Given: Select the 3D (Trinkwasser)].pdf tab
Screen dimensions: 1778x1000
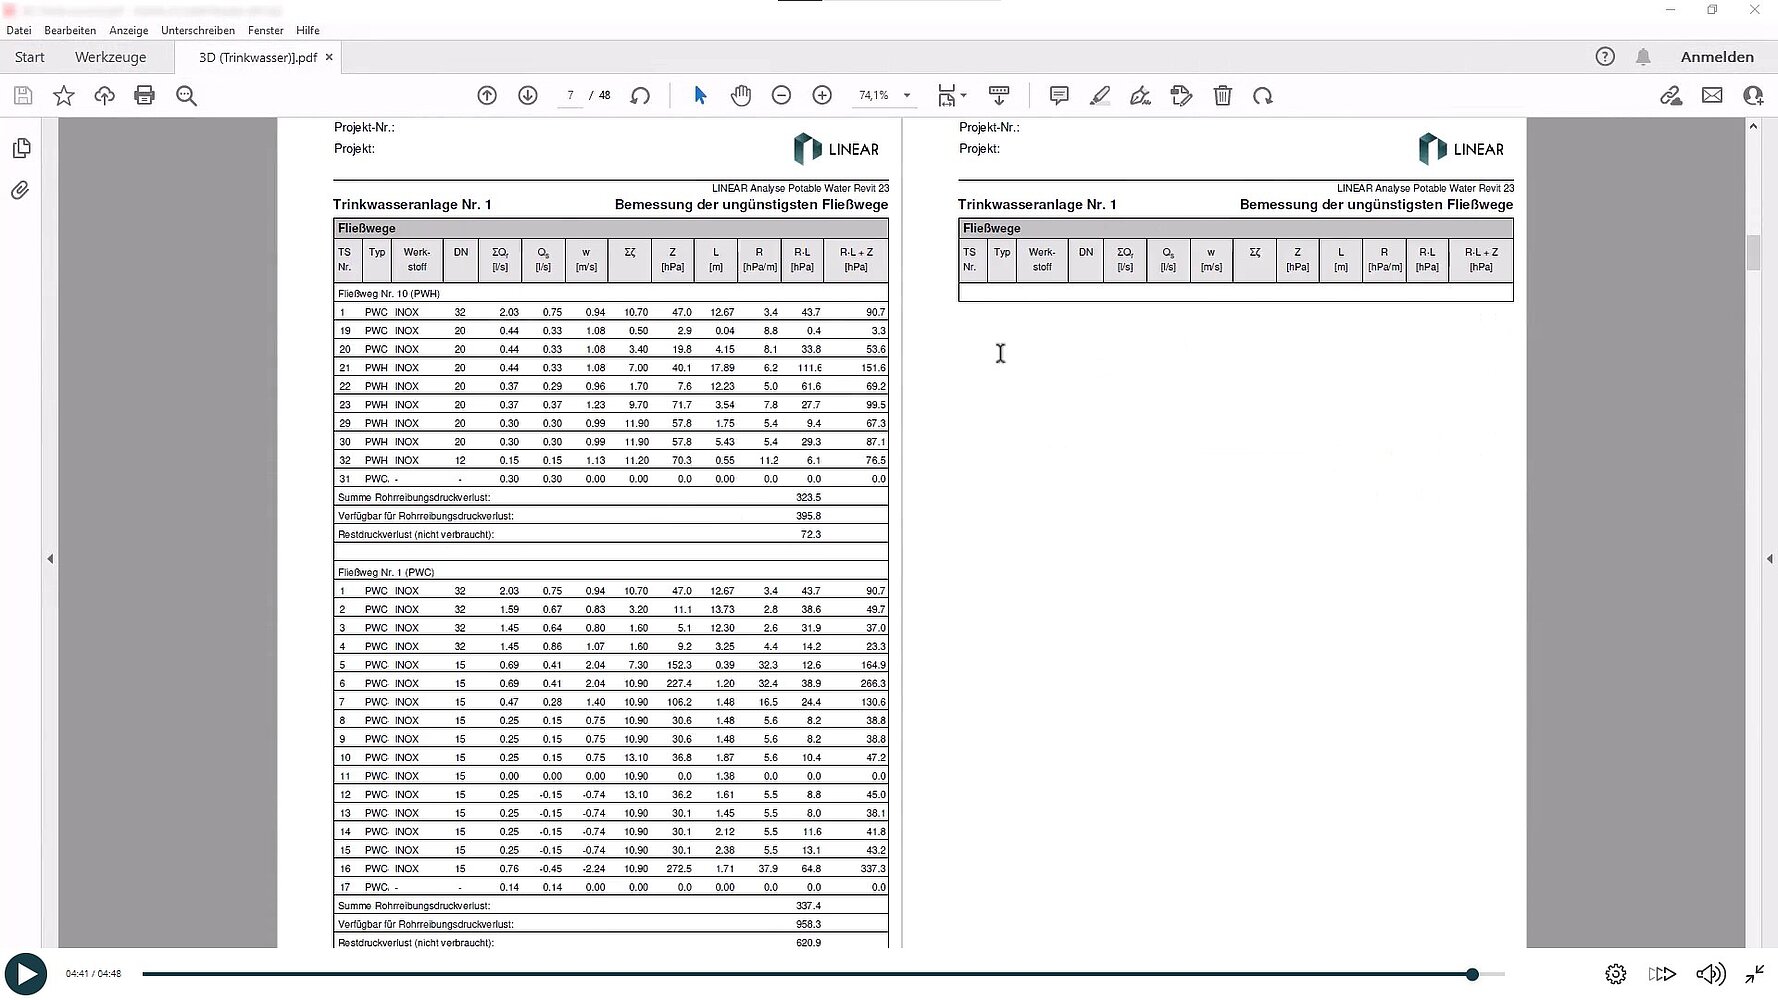Looking at the screenshot, I should (258, 57).
